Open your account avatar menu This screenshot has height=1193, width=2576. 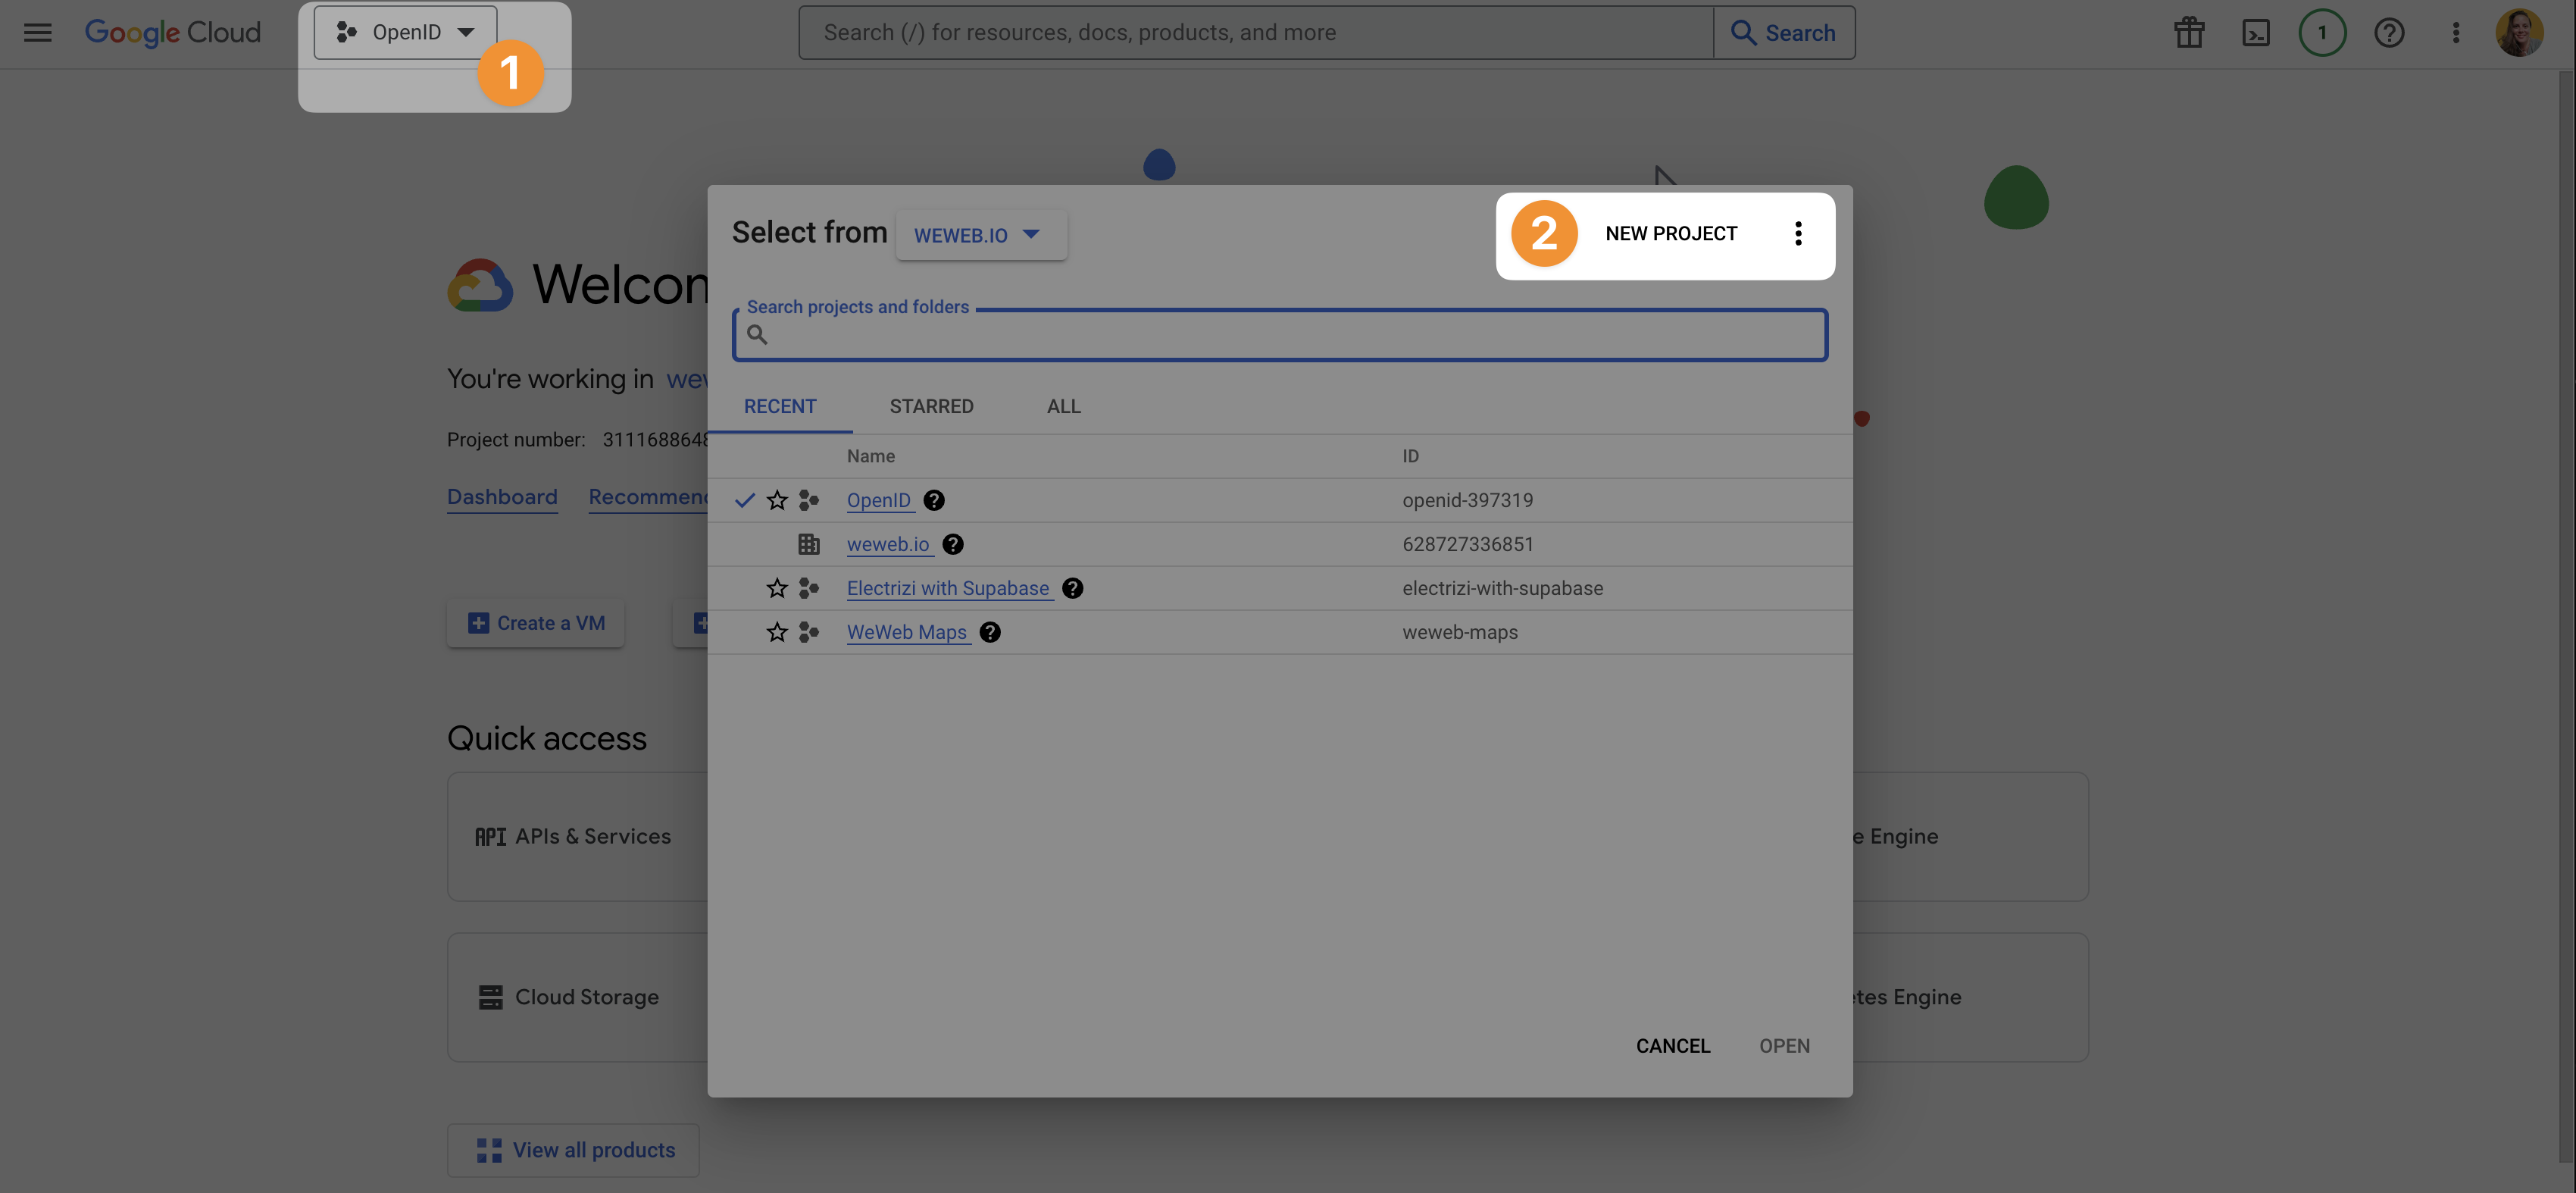(2521, 32)
